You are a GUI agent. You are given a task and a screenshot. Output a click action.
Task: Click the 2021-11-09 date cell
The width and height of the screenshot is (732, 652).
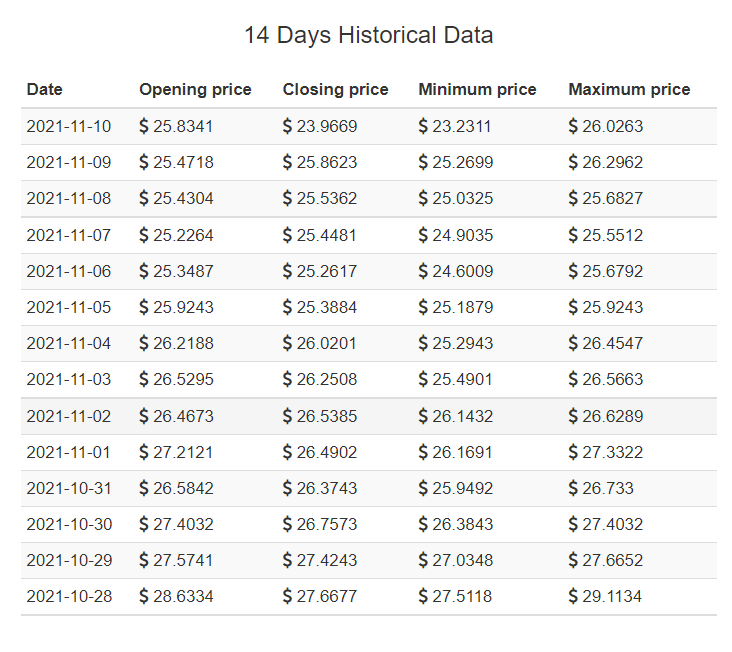tap(69, 163)
